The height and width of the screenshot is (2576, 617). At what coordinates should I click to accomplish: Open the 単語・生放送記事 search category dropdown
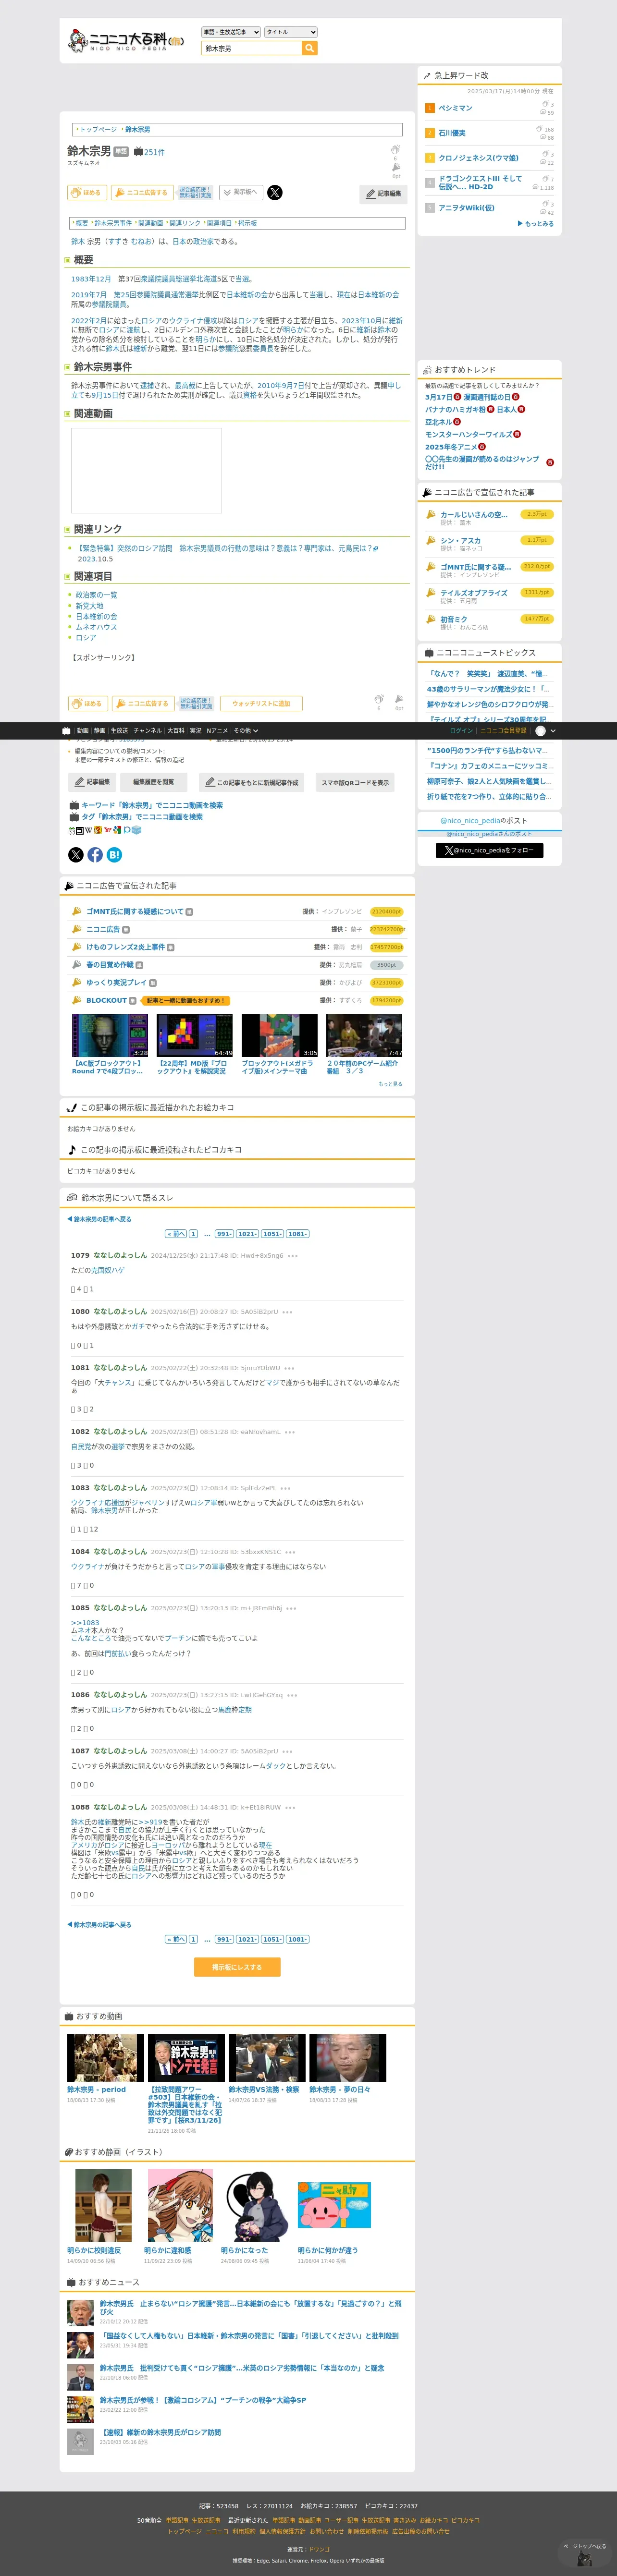(231, 32)
